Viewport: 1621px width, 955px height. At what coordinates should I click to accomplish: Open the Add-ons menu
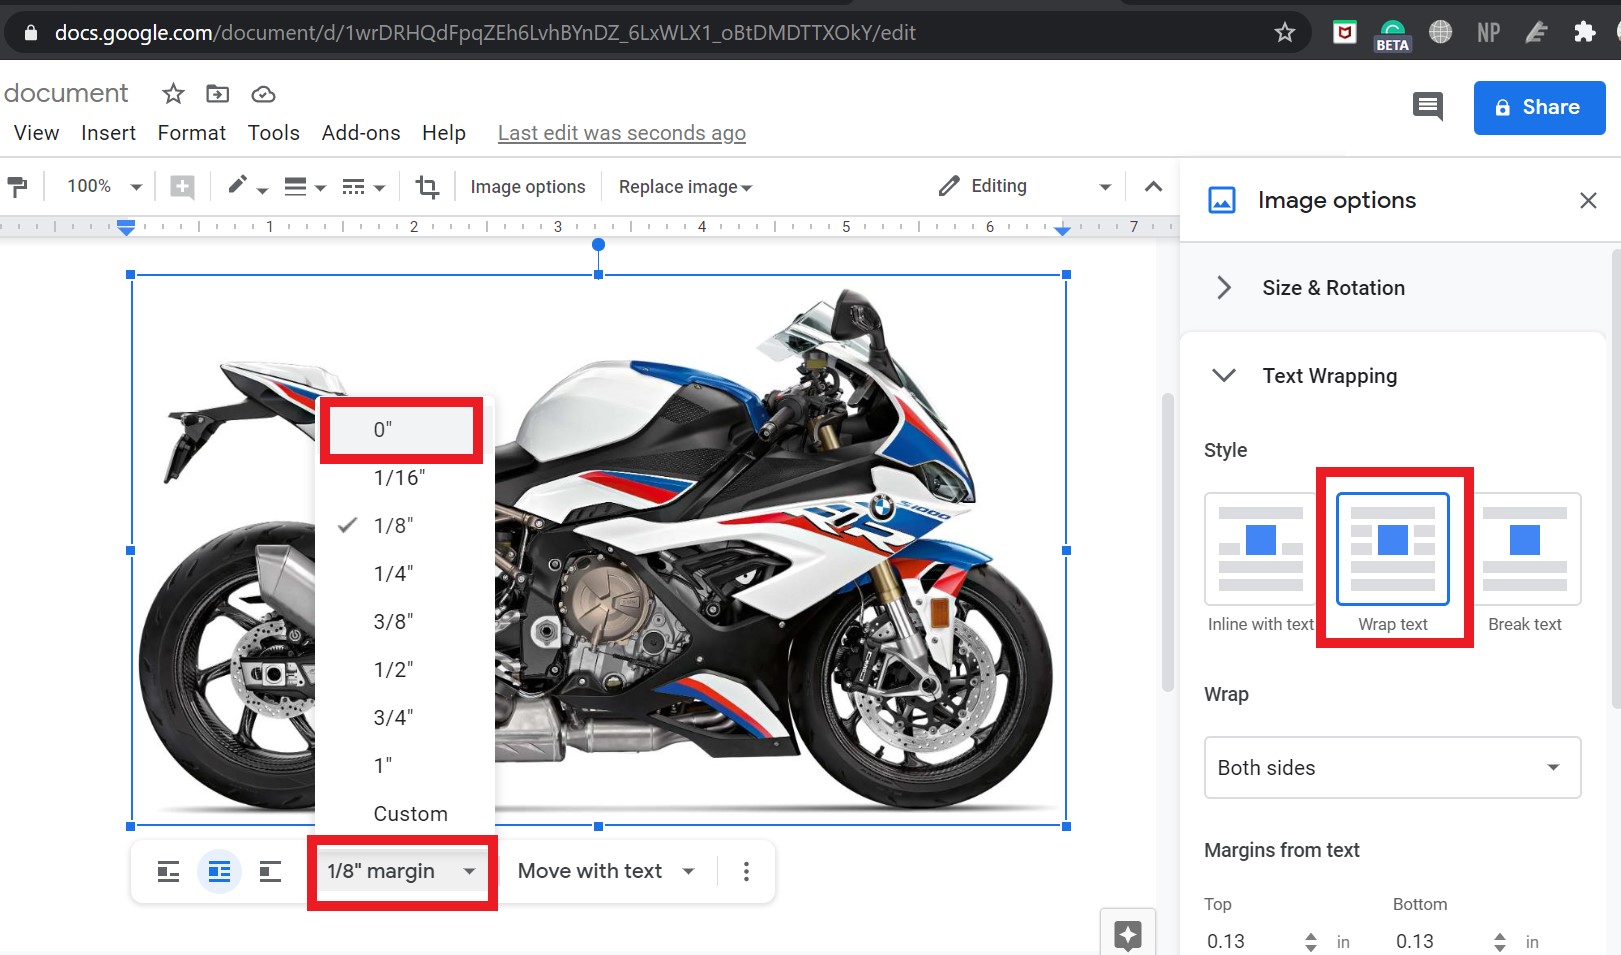(360, 132)
